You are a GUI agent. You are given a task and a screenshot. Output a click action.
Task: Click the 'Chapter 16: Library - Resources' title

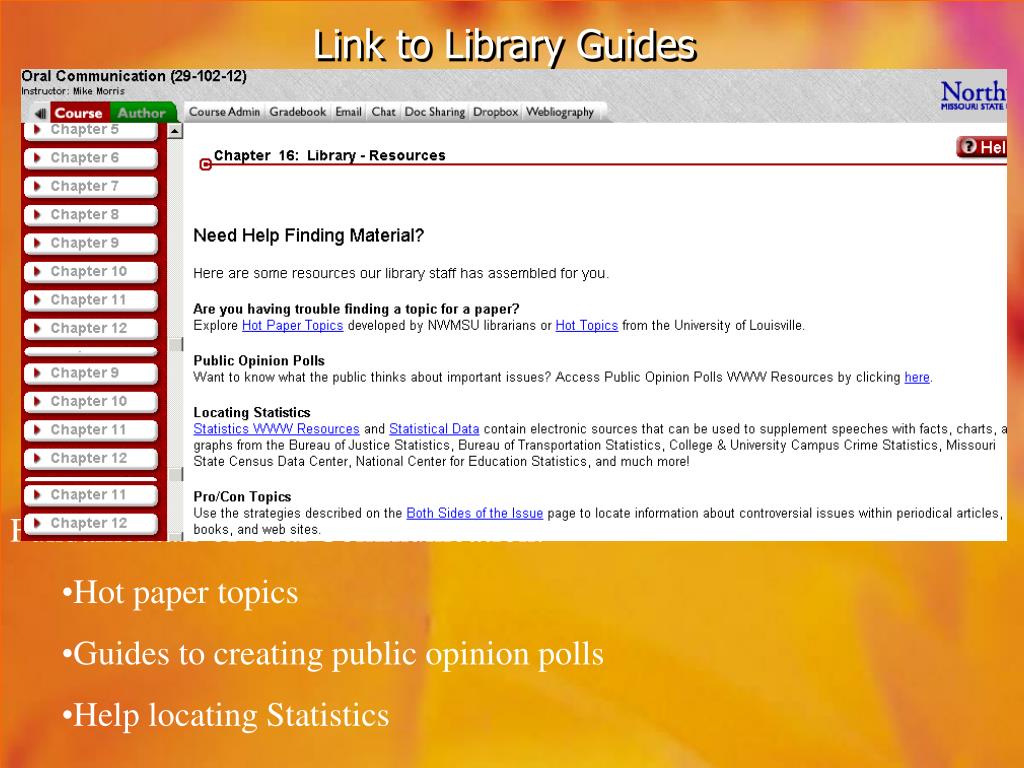coord(330,155)
